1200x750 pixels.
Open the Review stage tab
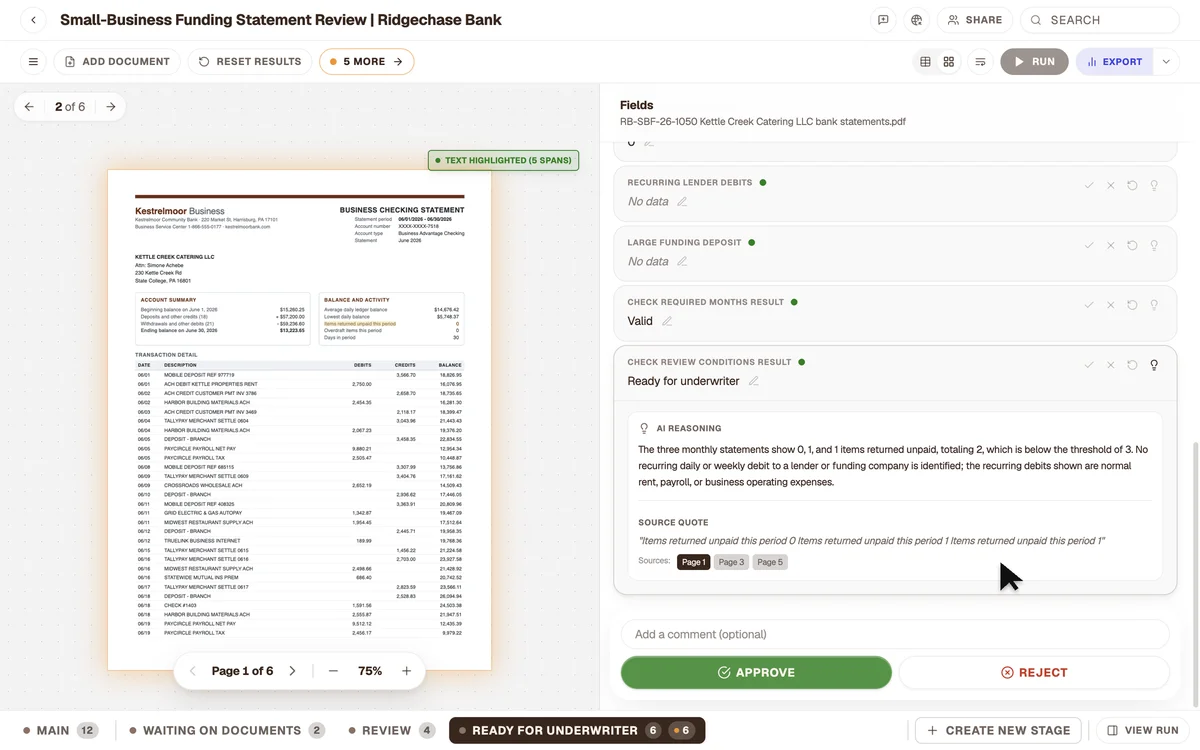point(391,731)
